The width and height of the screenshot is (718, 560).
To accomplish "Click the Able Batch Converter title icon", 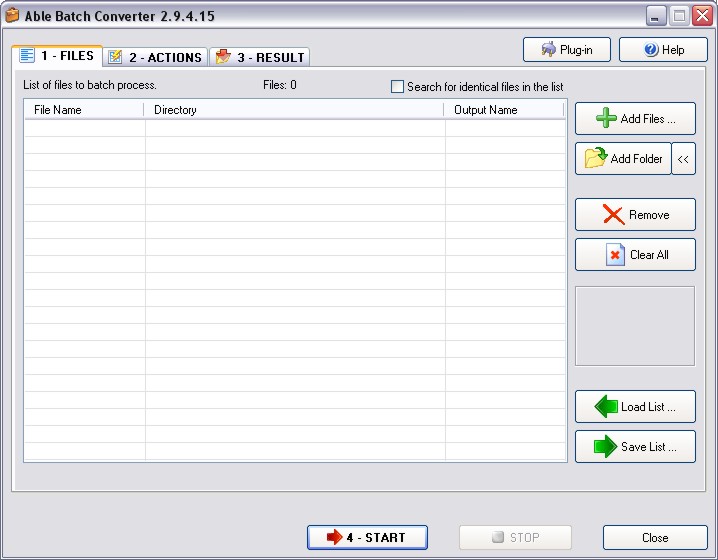I will [x=12, y=15].
